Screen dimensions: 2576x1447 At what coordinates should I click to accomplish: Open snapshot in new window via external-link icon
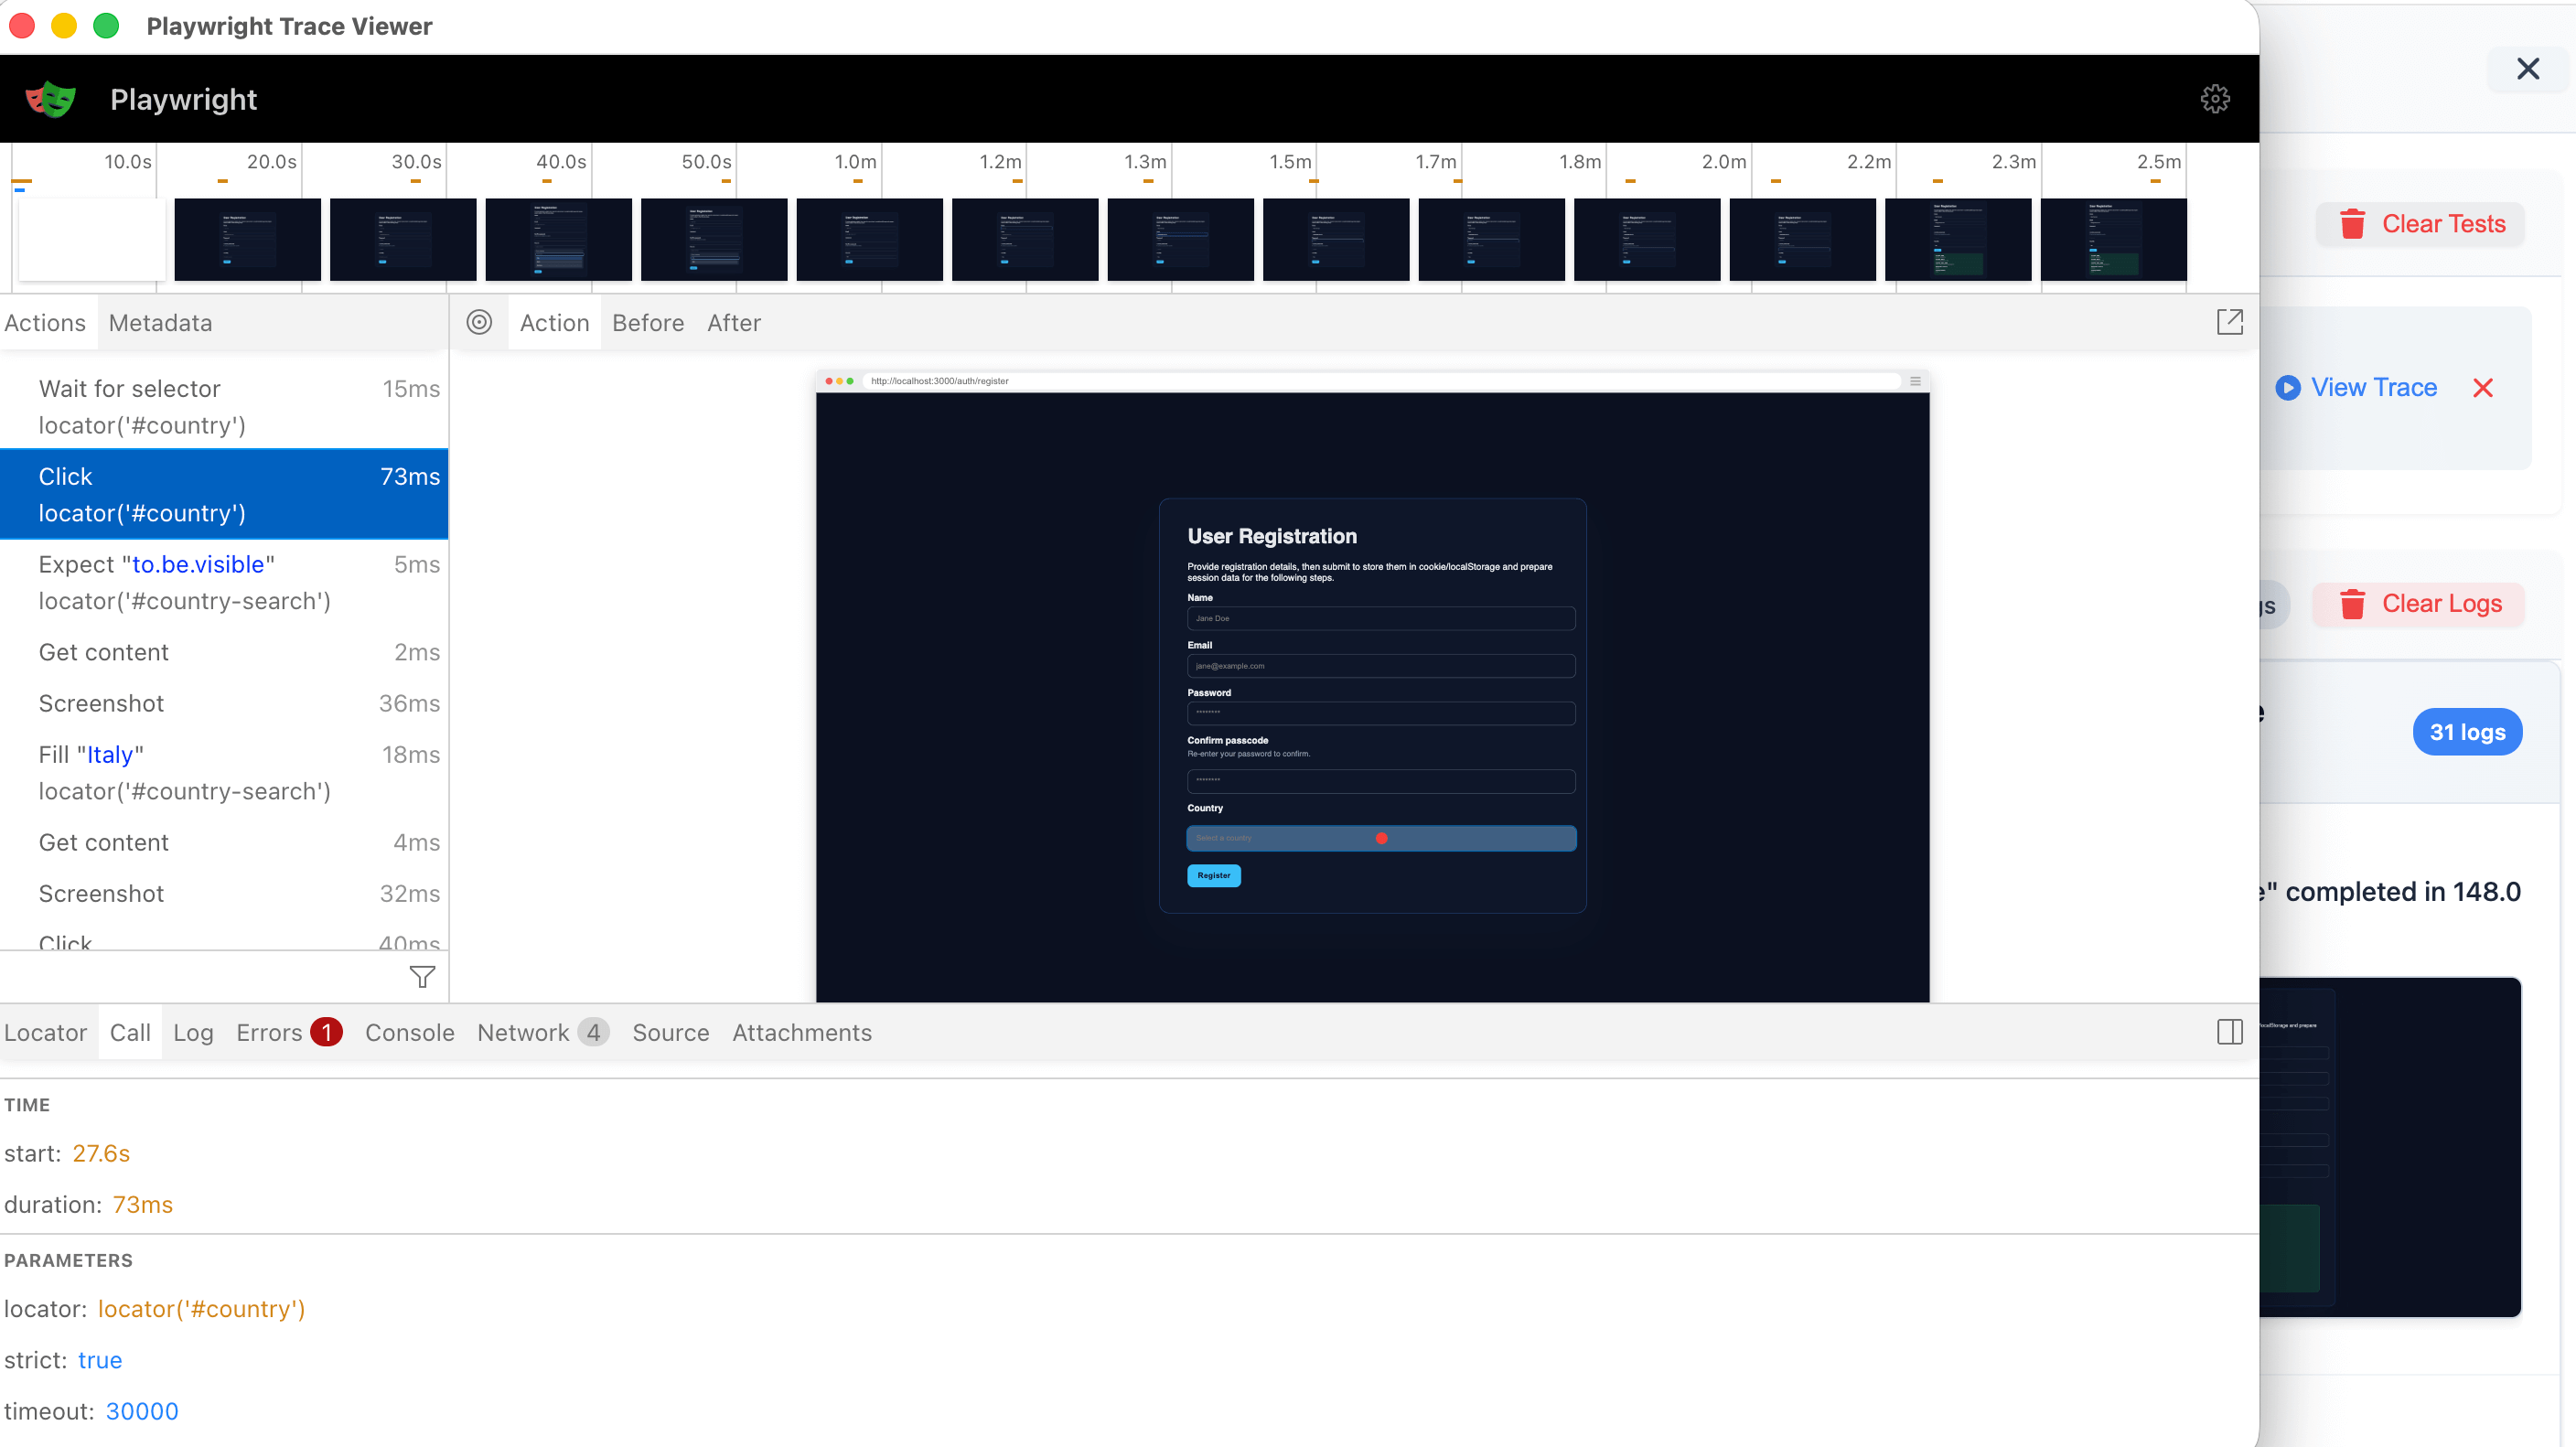2231,322
